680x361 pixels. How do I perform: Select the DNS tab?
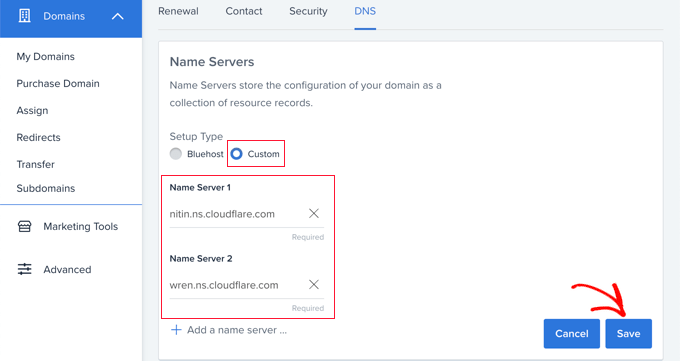(365, 11)
